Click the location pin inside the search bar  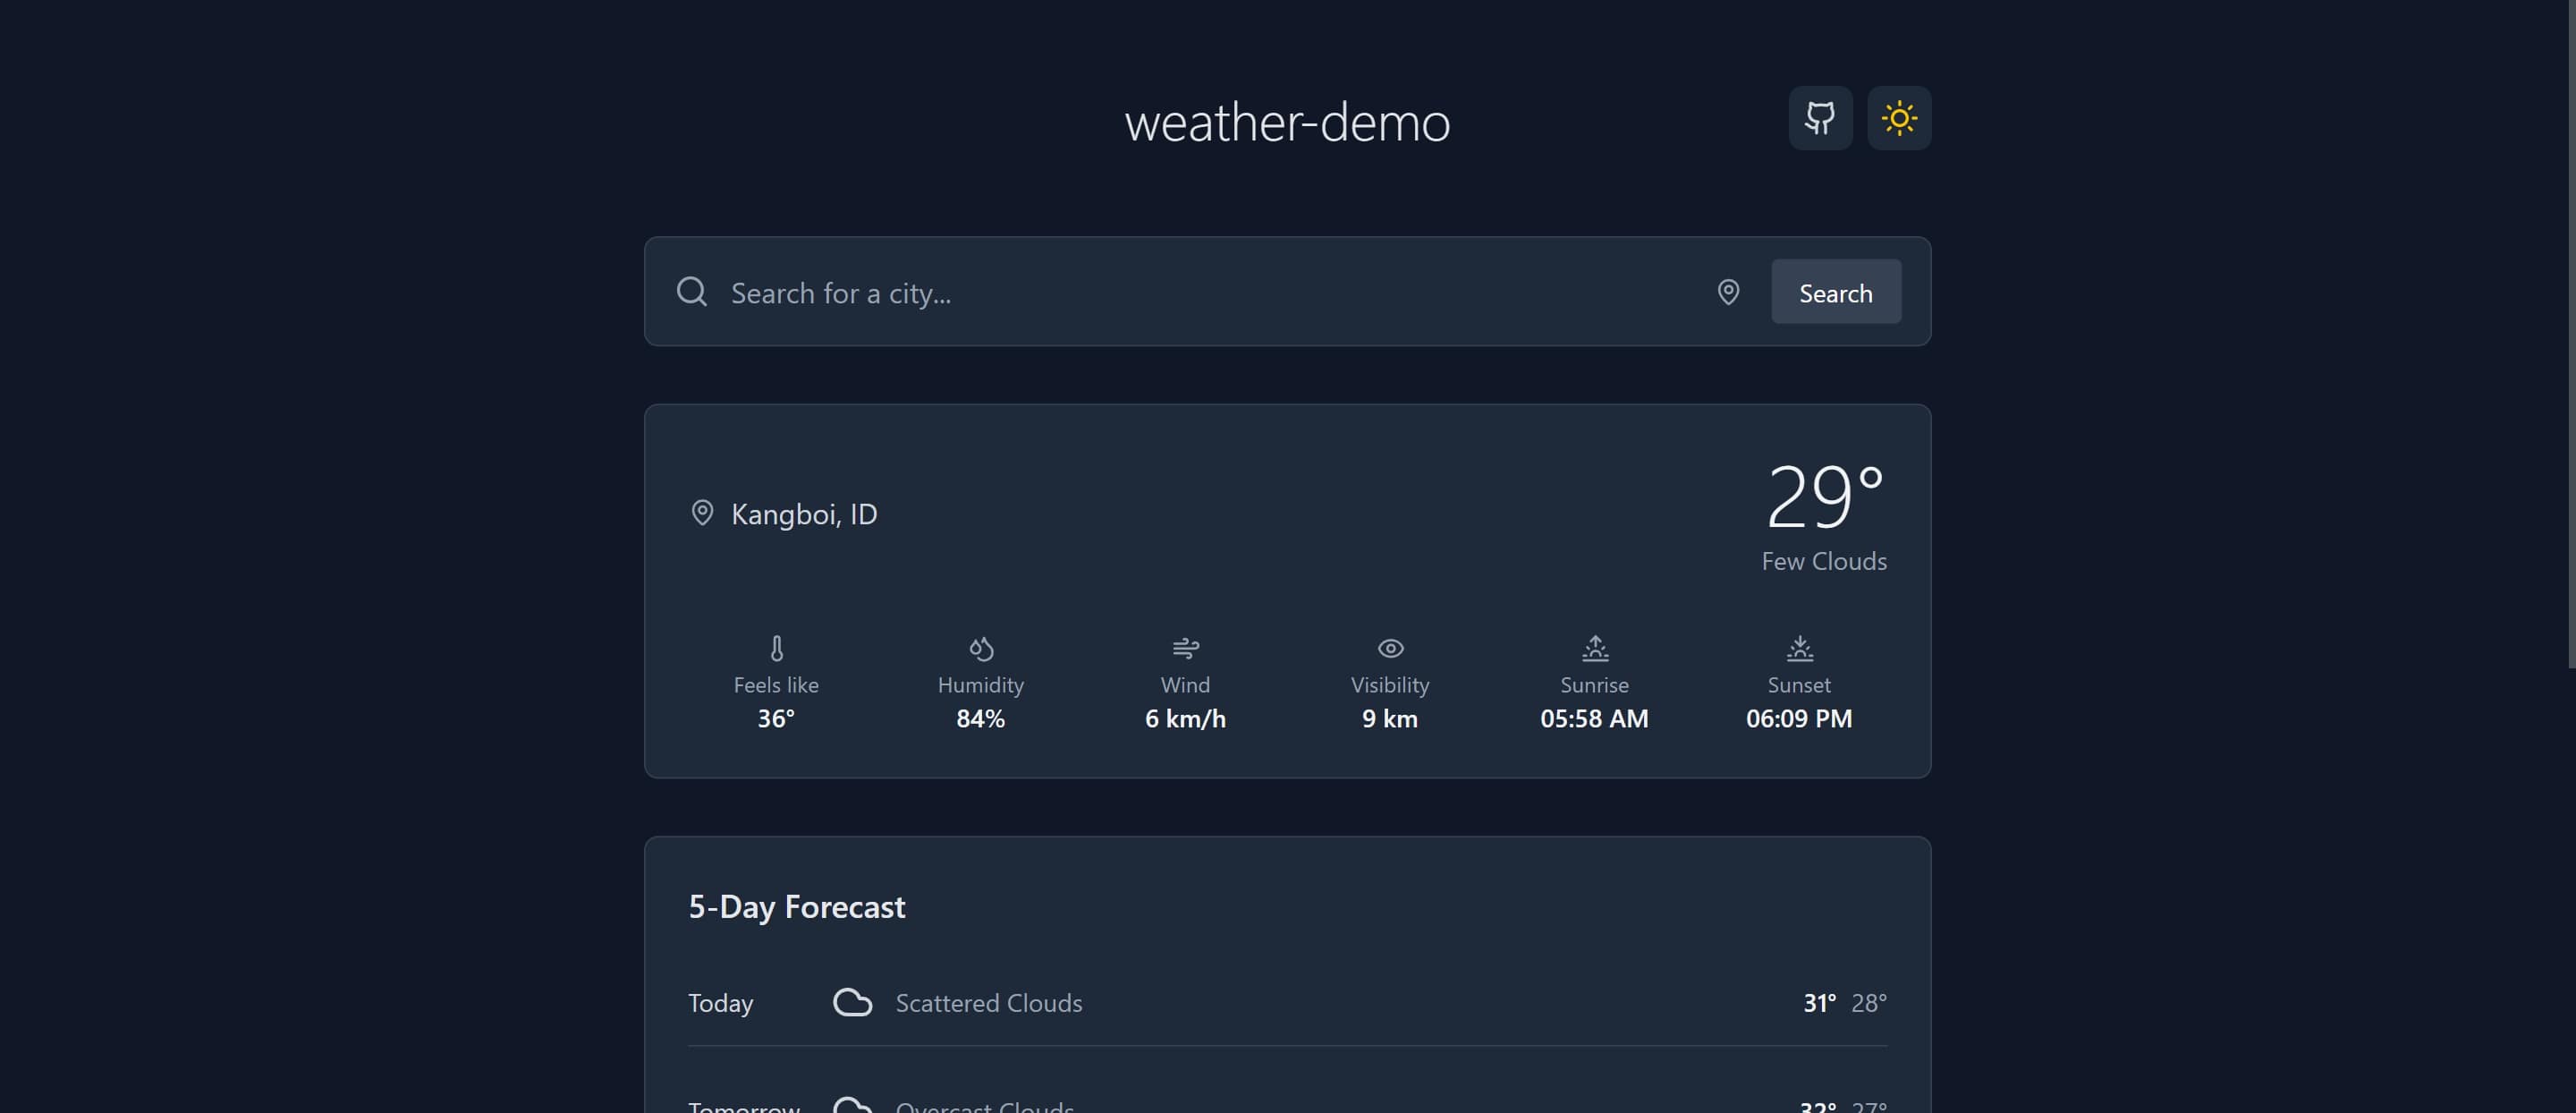coord(1728,292)
